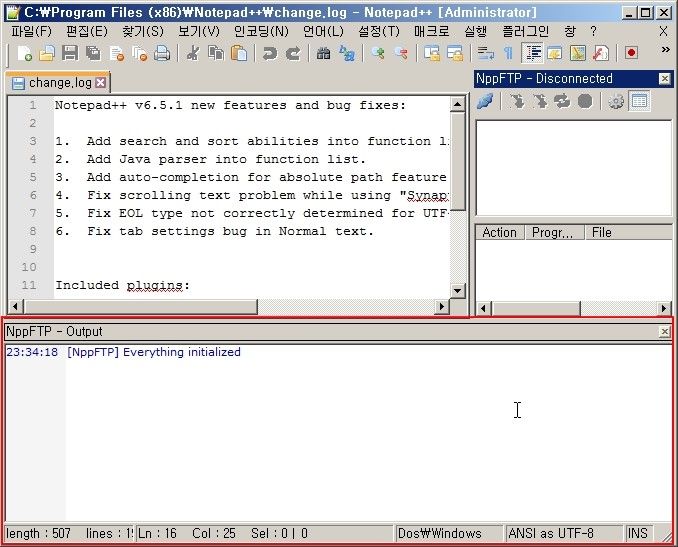Viewport: 678px width, 547px height.
Task: Open the 실행 menu
Action: click(476, 31)
